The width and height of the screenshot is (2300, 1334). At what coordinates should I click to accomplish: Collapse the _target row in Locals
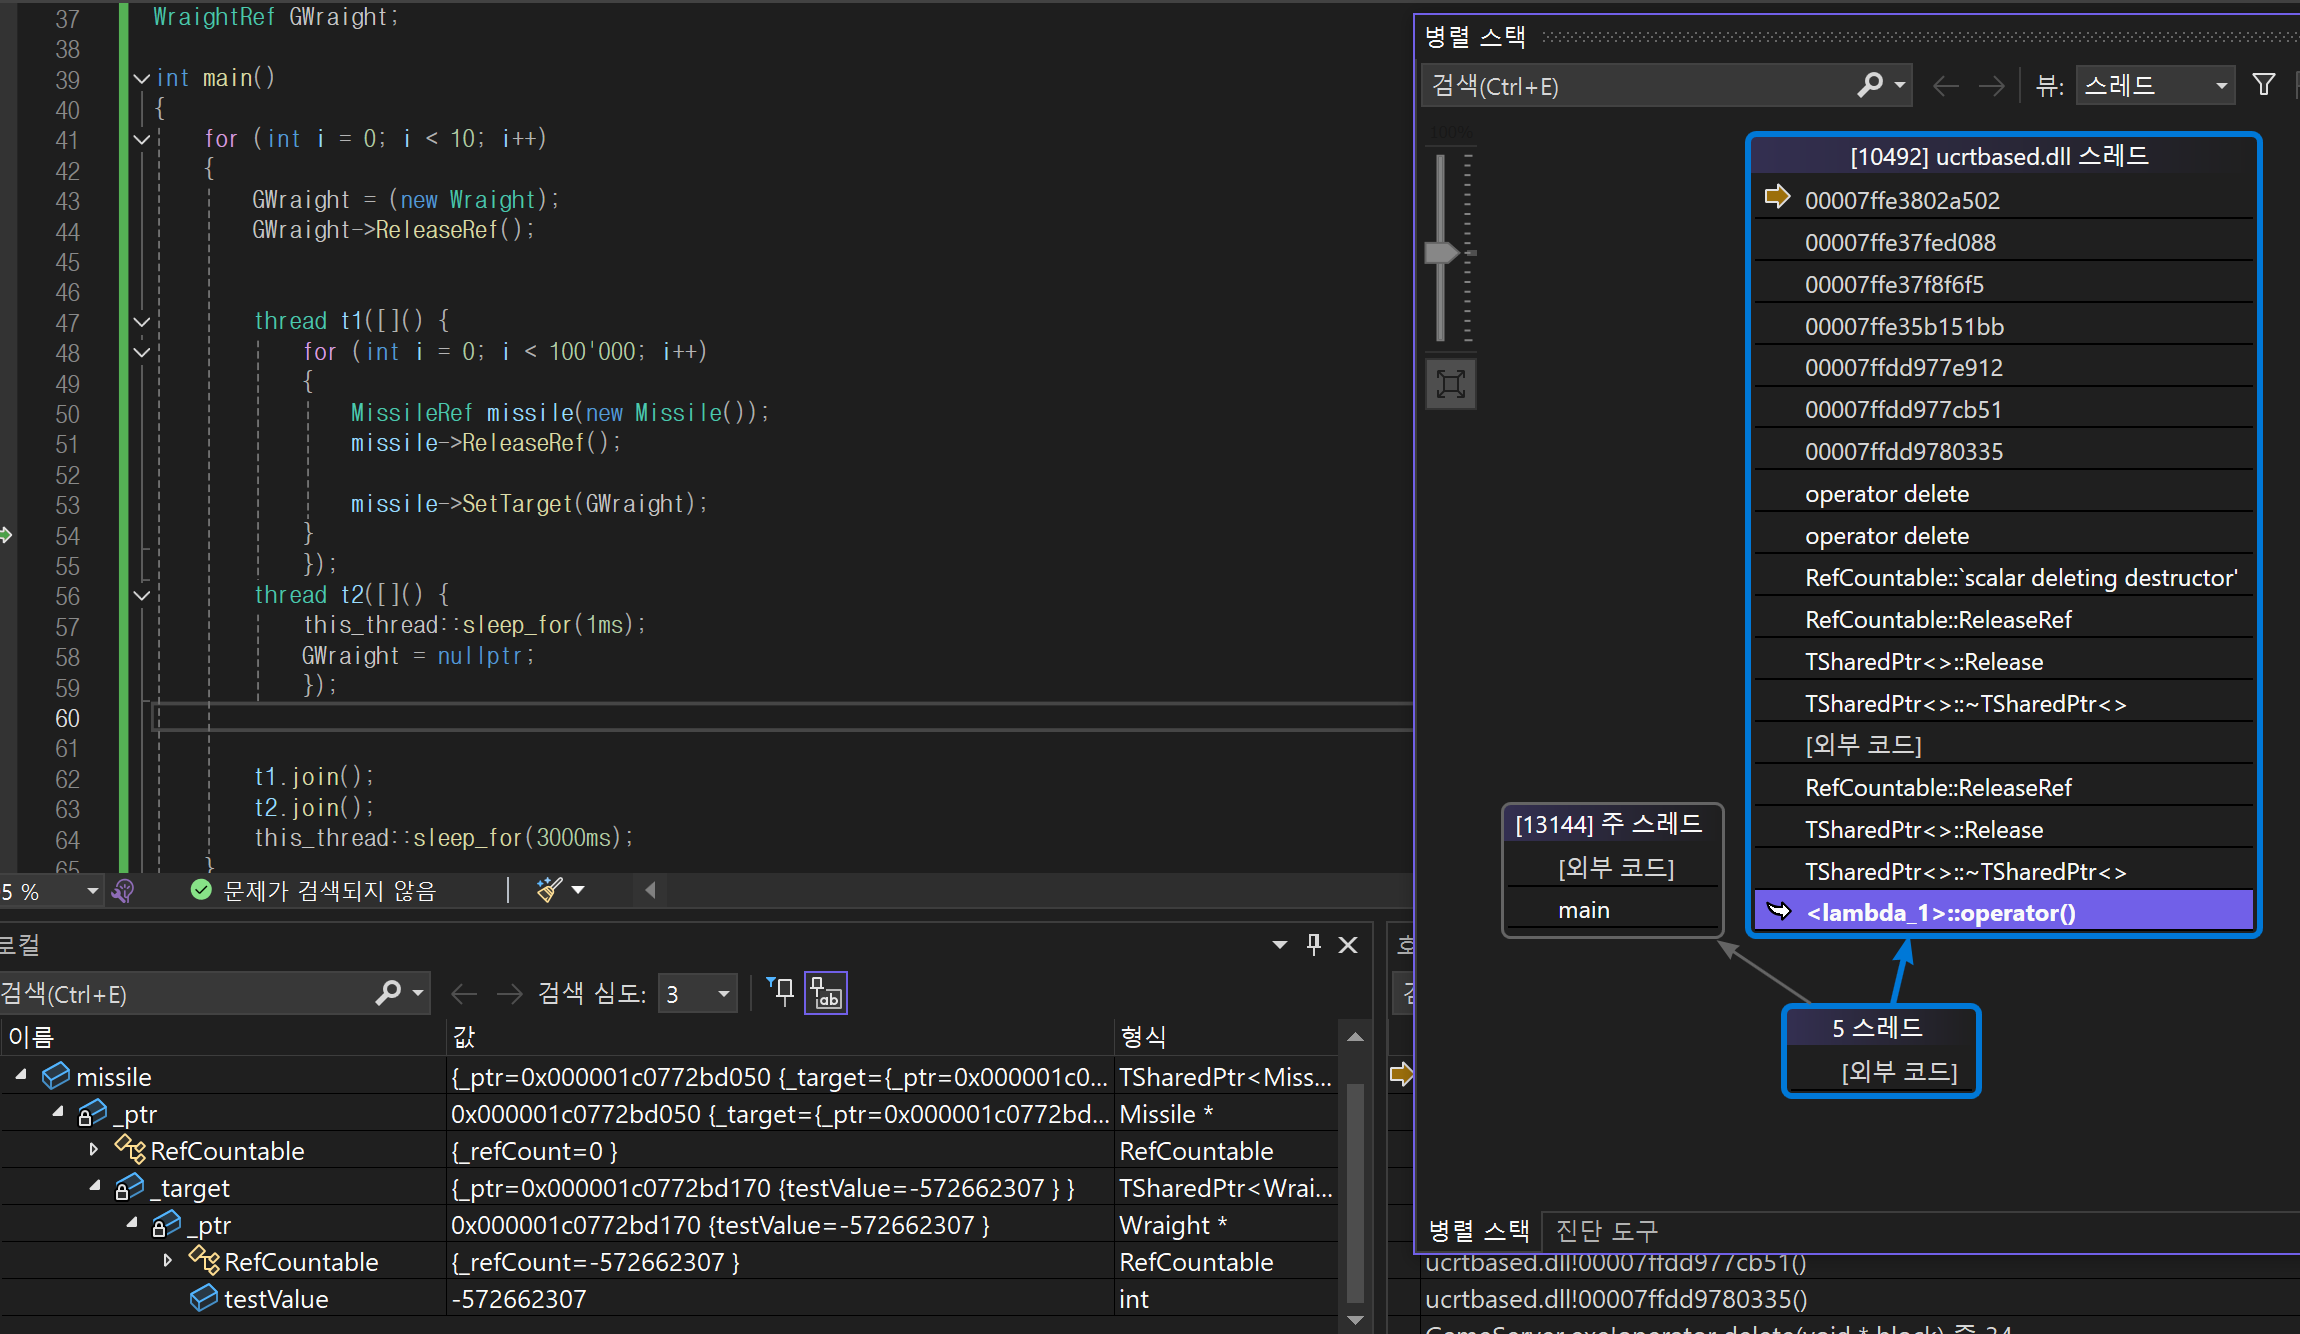[x=95, y=1185]
